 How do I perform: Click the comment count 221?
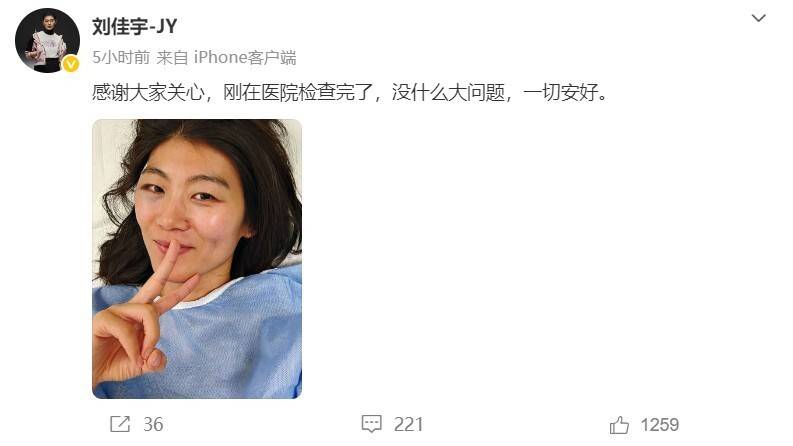tap(408, 424)
